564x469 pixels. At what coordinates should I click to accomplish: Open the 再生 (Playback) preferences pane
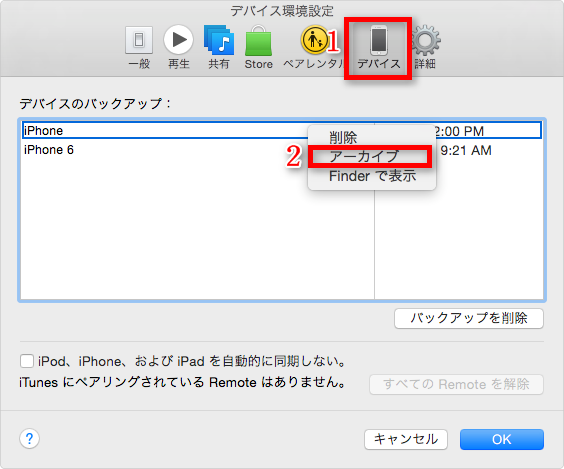tap(178, 47)
